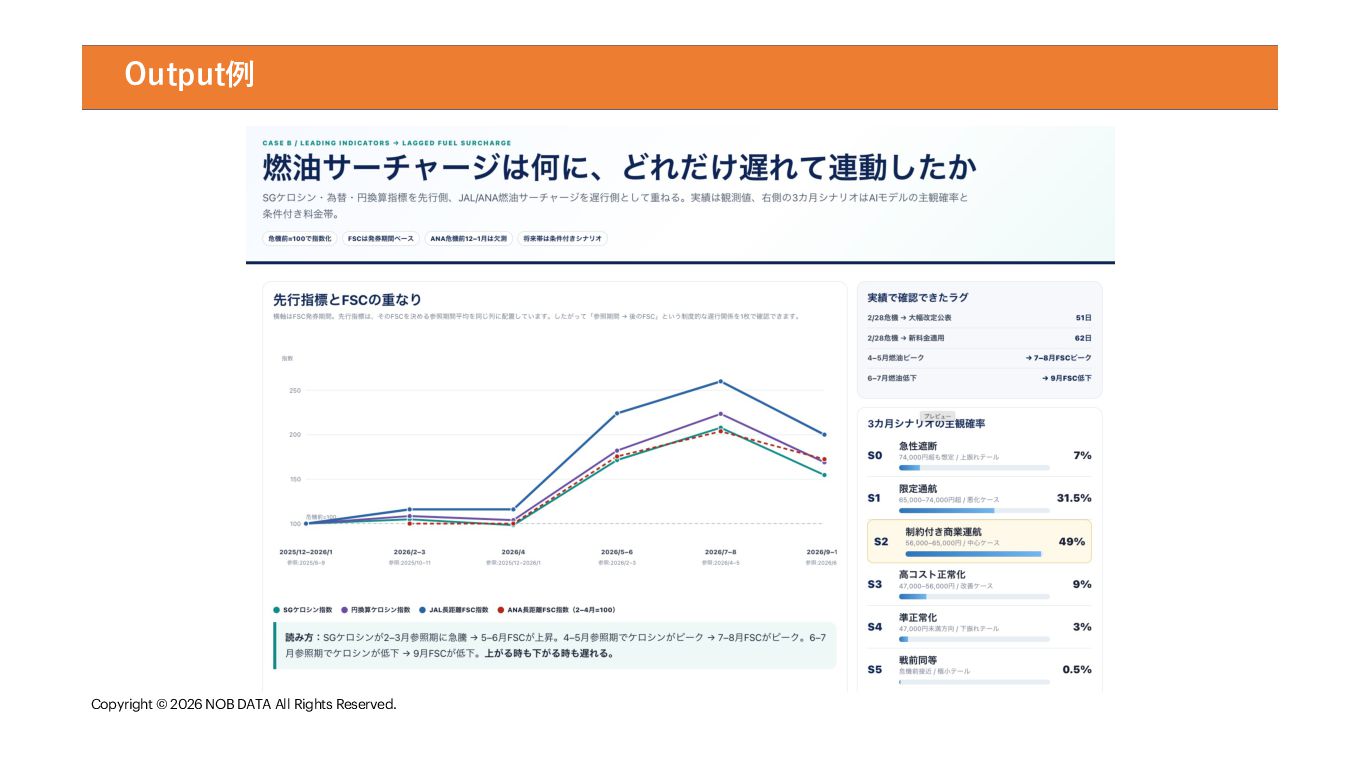Click the 2/28危機 → 大幅改定公表 lag row
1361x765 pixels.
(x=979, y=317)
